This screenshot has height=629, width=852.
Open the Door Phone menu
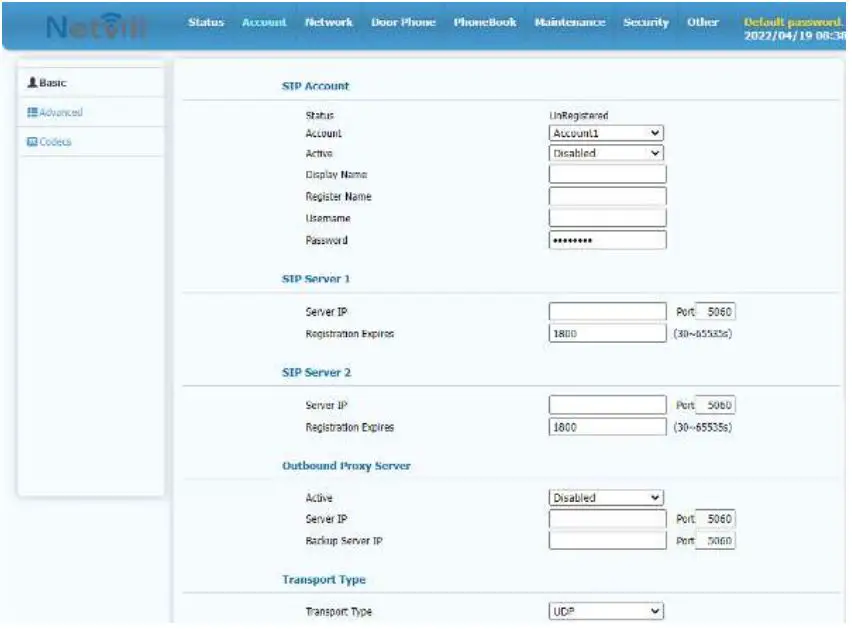click(x=403, y=22)
